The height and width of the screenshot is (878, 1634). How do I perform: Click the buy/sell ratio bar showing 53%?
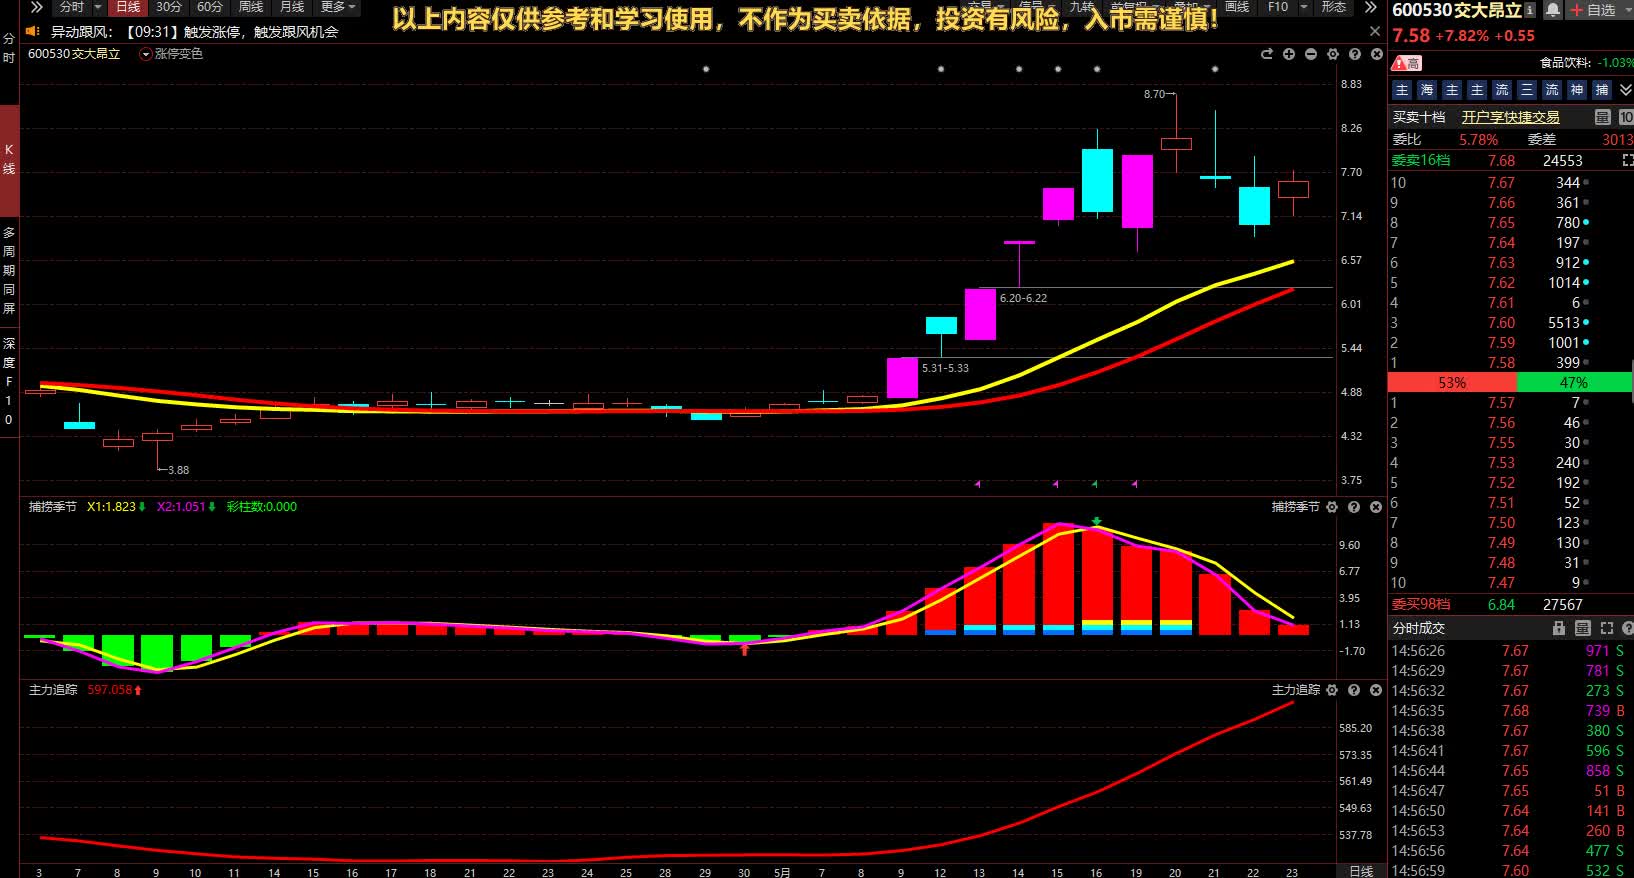(1452, 383)
